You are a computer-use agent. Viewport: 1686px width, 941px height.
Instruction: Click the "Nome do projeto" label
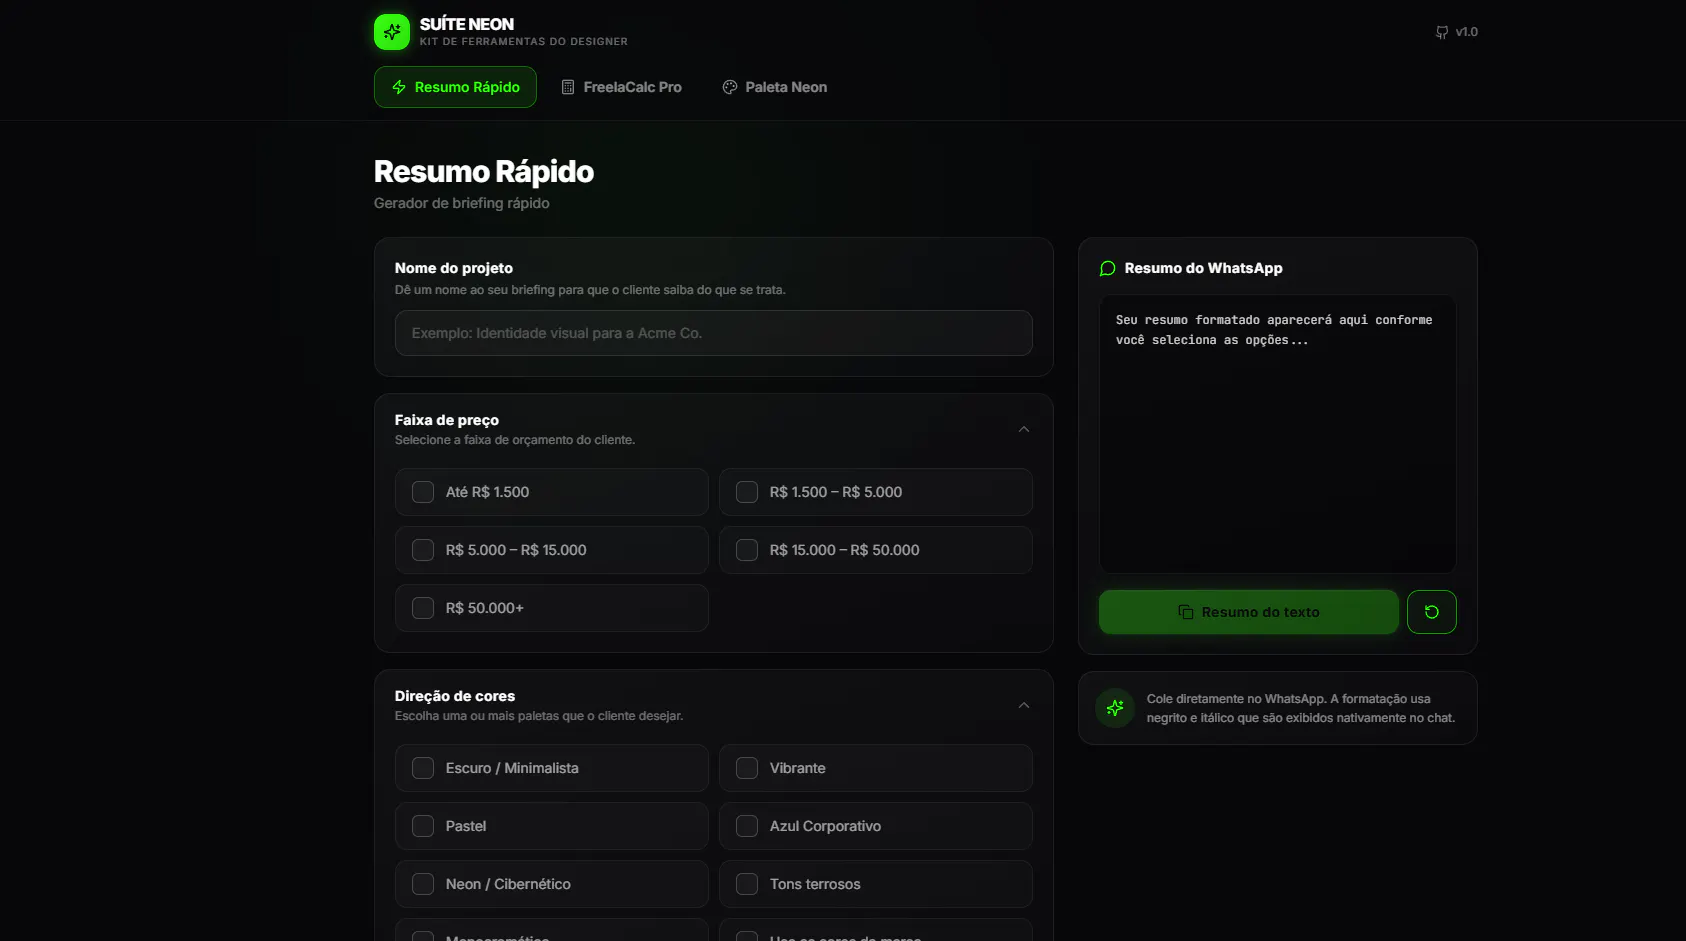coord(454,268)
